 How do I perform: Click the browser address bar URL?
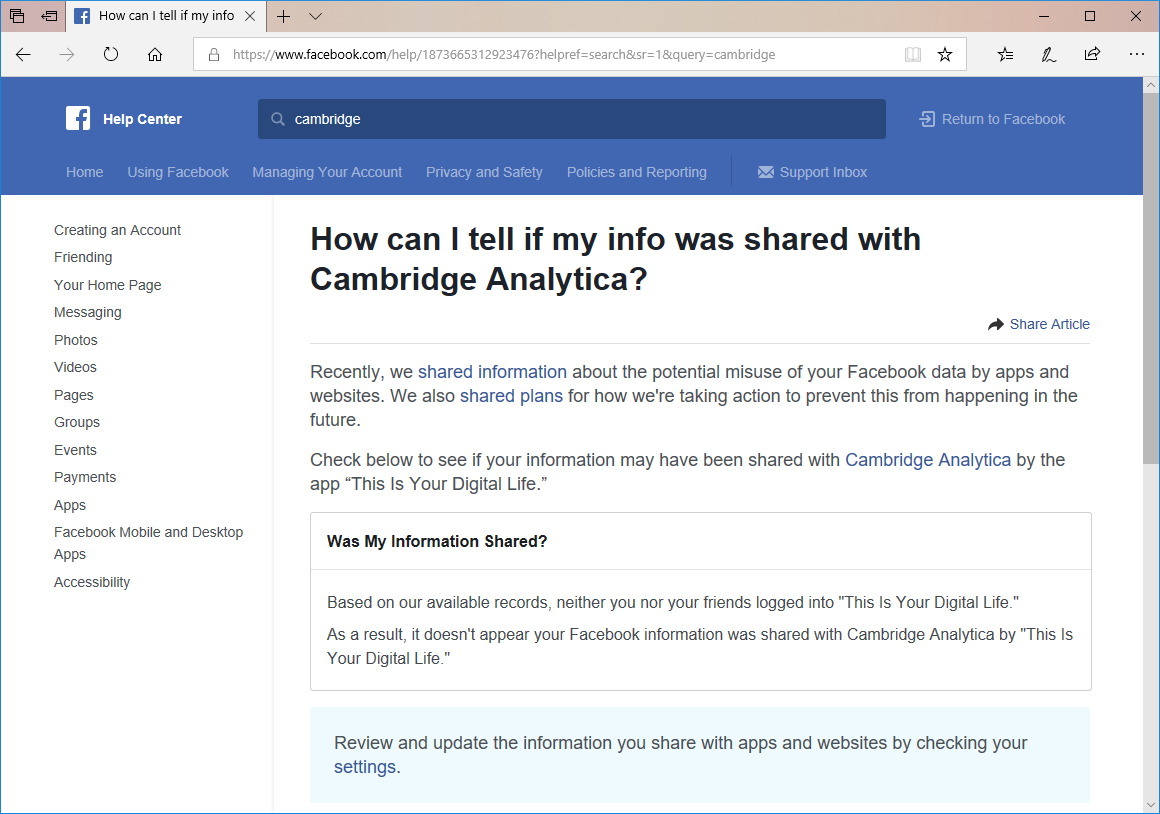coord(504,55)
